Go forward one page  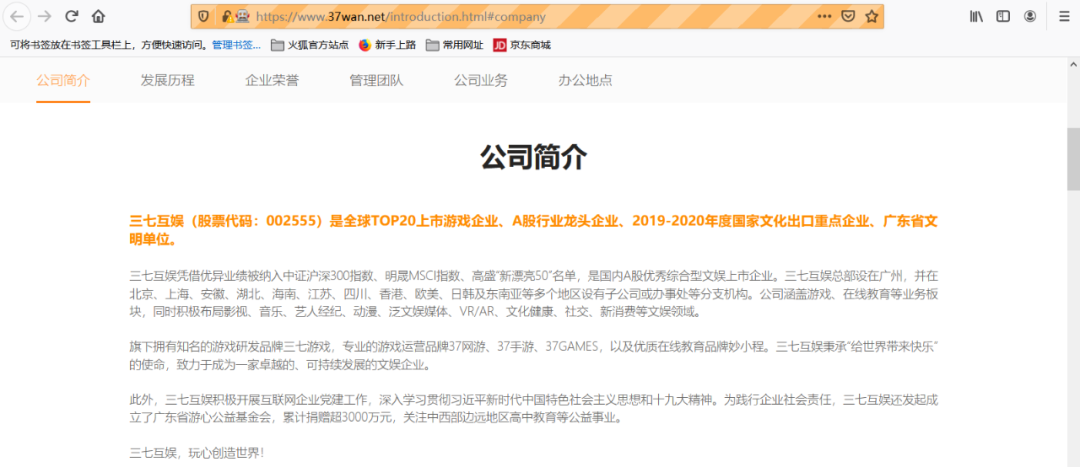click(x=44, y=16)
